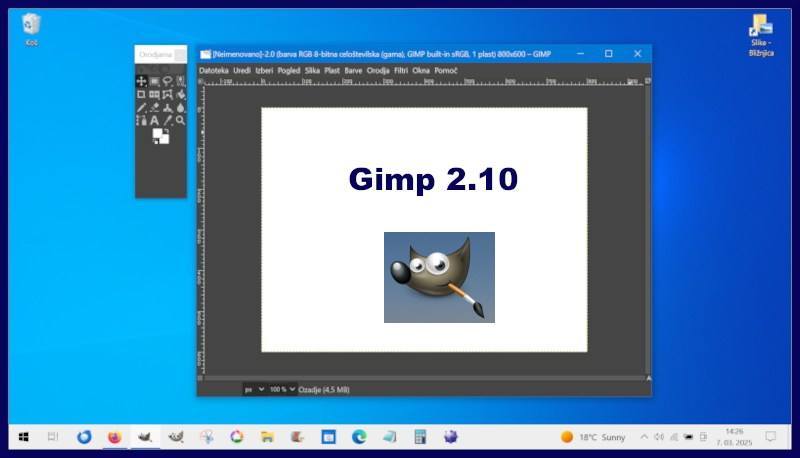Open the Uredi menu
The height and width of the screenshot is (458, 800).
(242, 70)
